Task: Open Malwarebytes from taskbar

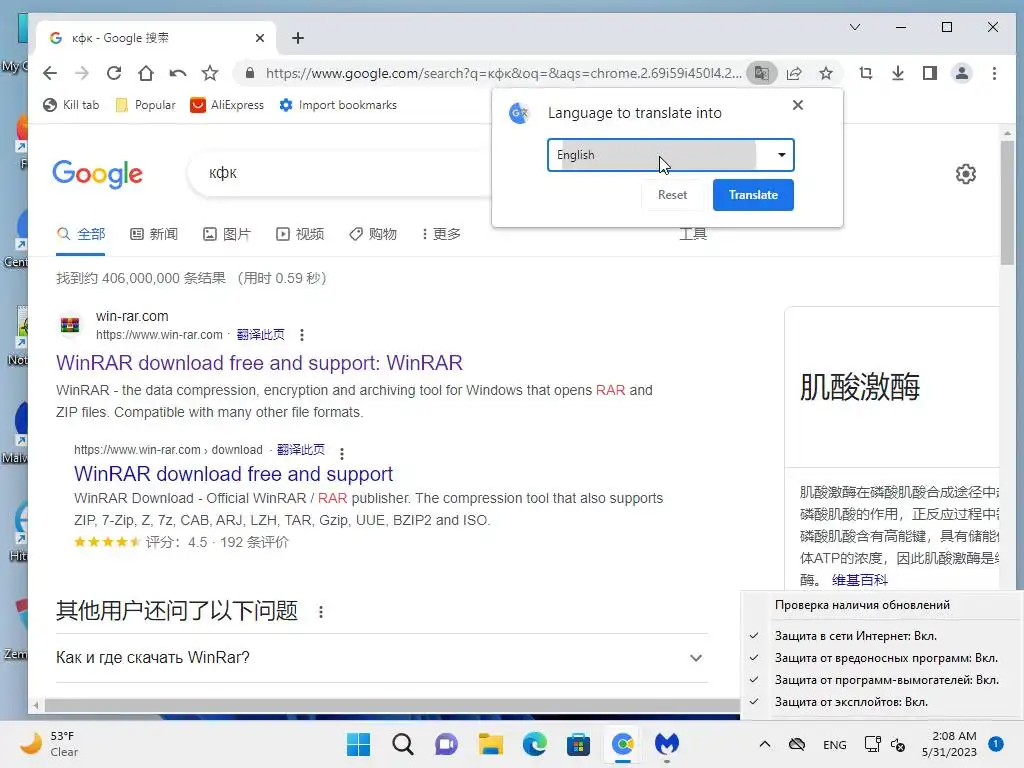Action: pos(667,744)
